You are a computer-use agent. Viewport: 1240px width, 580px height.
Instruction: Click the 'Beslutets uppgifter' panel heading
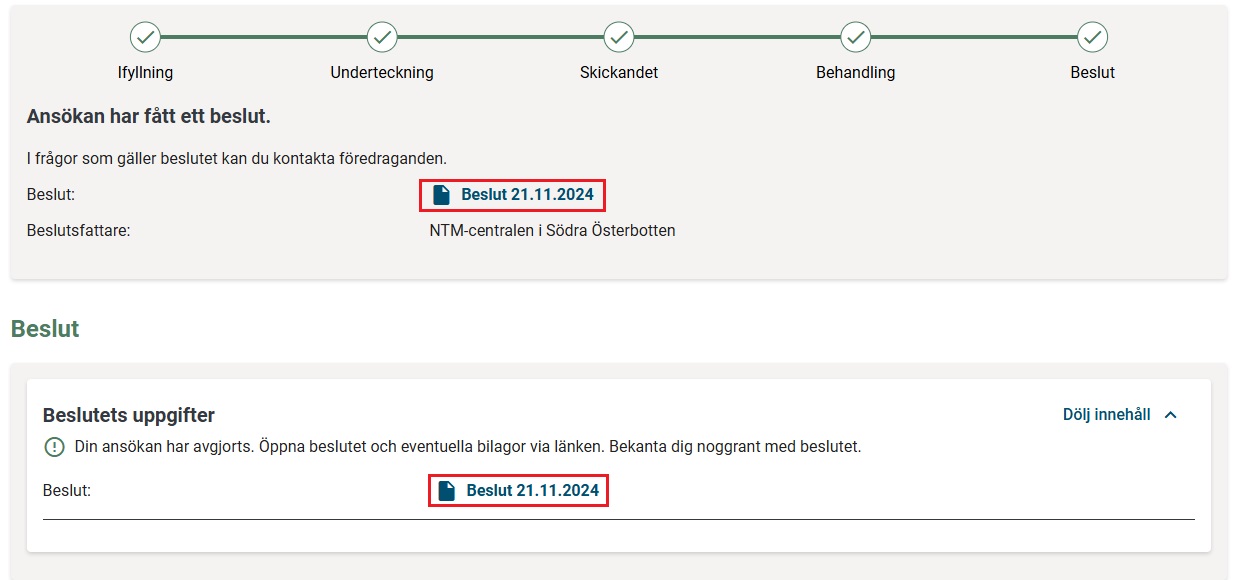pos(129,415)
